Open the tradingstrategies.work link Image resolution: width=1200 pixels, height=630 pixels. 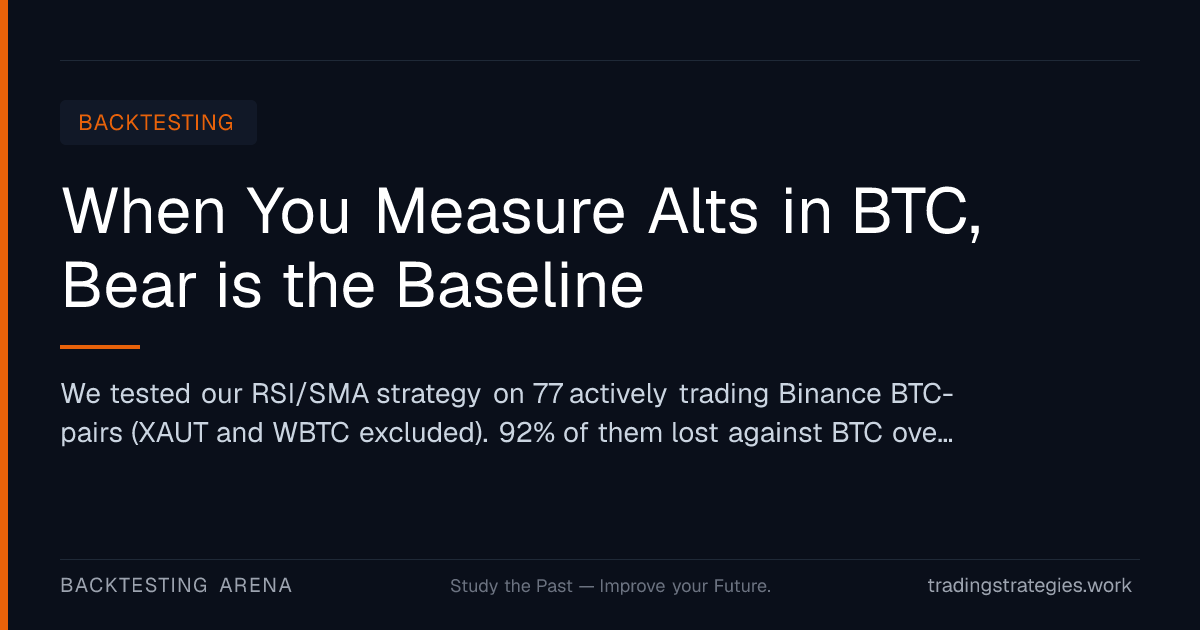click(1030, 586)
